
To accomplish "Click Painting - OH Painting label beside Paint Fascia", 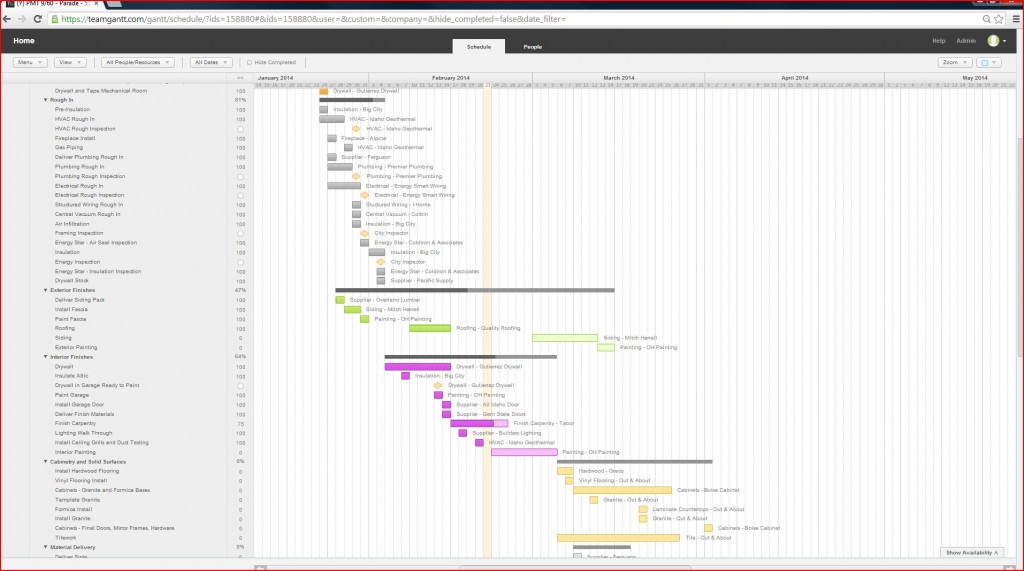I will tap(402, 319).
